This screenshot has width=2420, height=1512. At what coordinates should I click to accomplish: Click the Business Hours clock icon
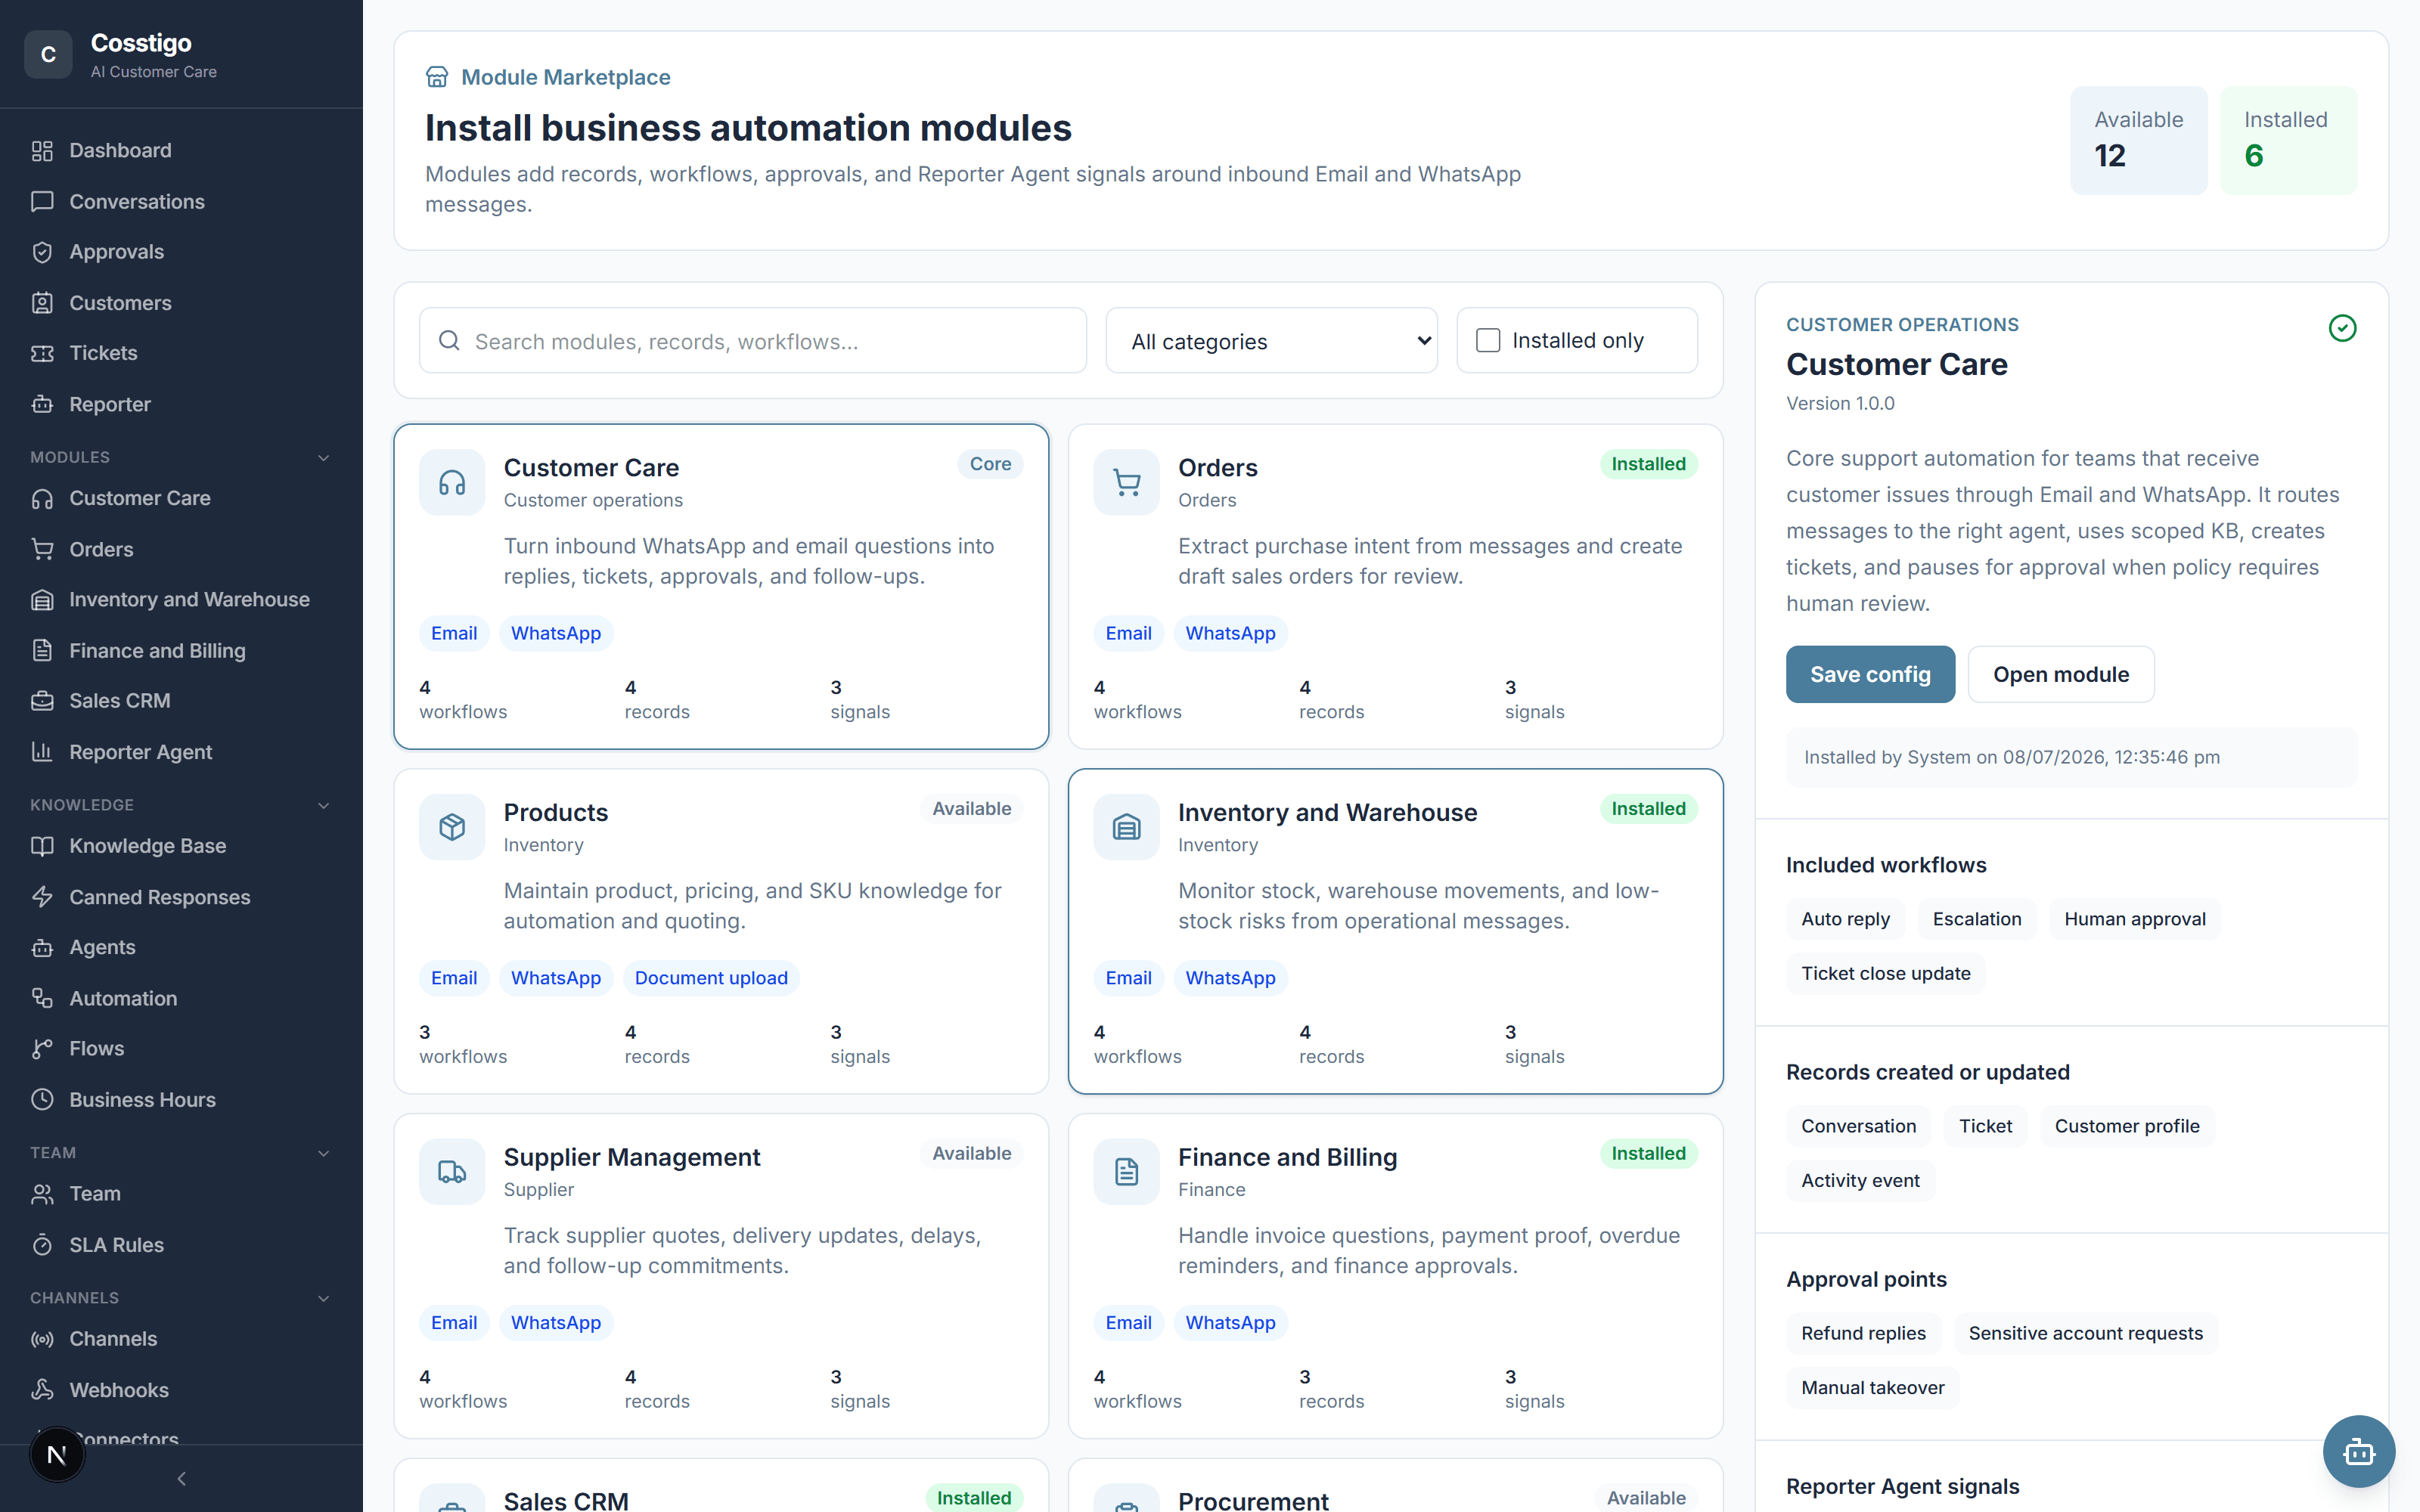[x=42, y=1099]
